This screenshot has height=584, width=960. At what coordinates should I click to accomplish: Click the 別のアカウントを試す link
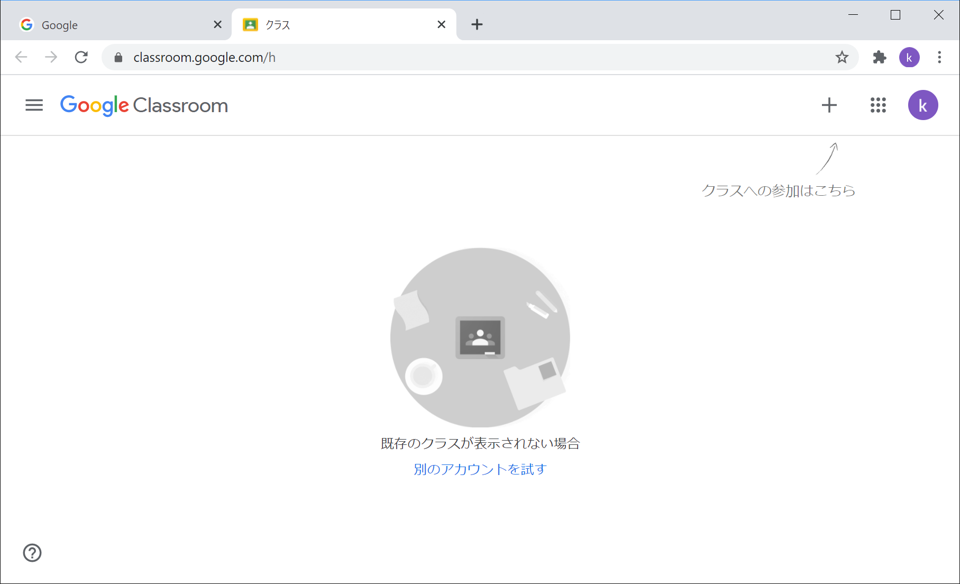click(x=480, y=470)
